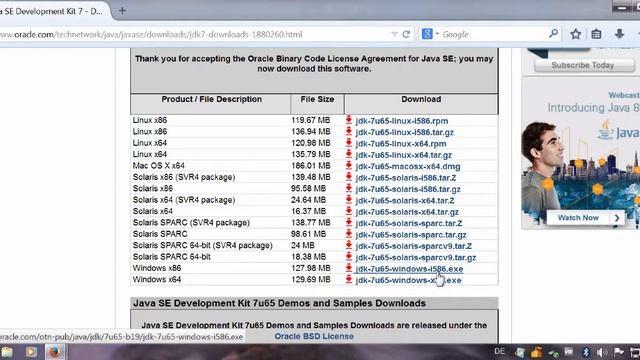Download jdk-7u65-linux-x64.rpm
This screenshot has width=640, height=360.
[x=401, y=144]
